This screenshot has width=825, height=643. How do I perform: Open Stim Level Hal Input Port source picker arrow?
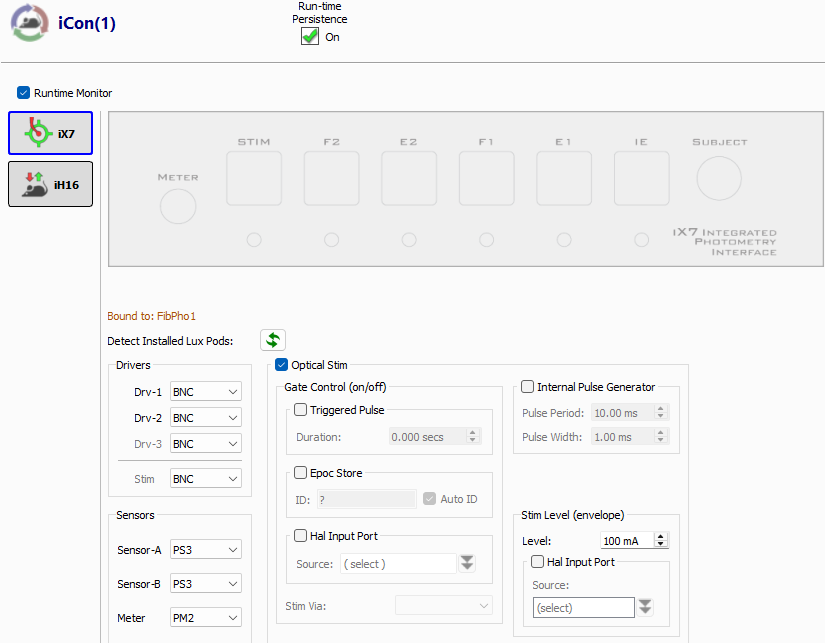645,607
